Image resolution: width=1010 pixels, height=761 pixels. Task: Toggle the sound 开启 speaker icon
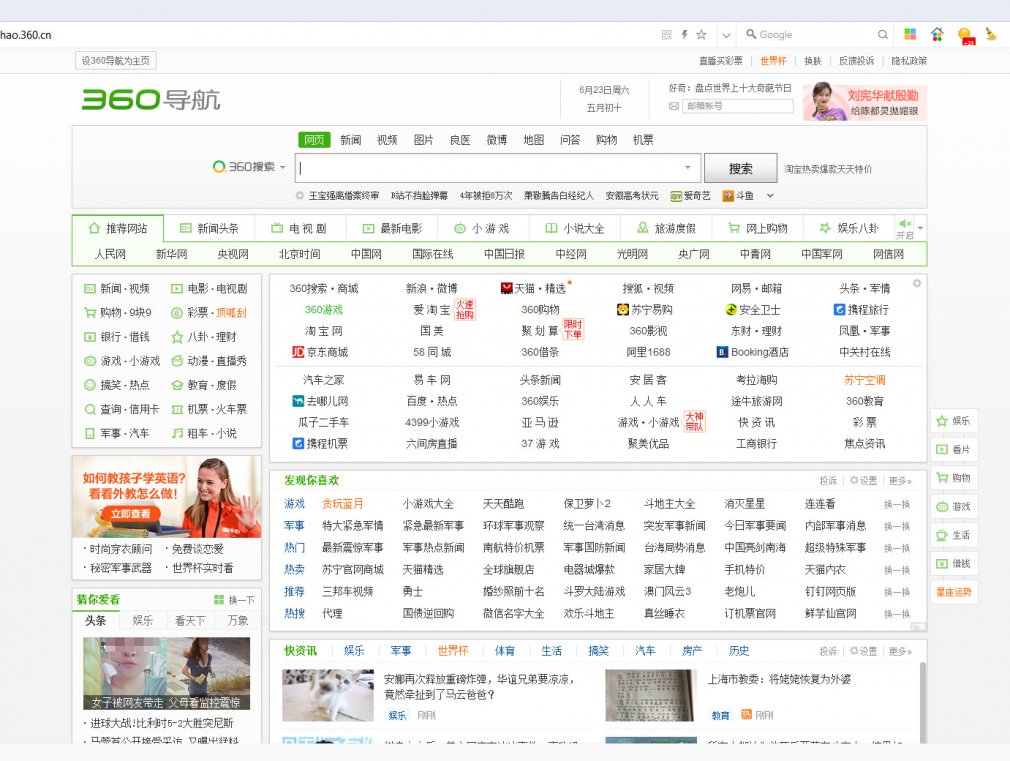click(x=905, y=228)
